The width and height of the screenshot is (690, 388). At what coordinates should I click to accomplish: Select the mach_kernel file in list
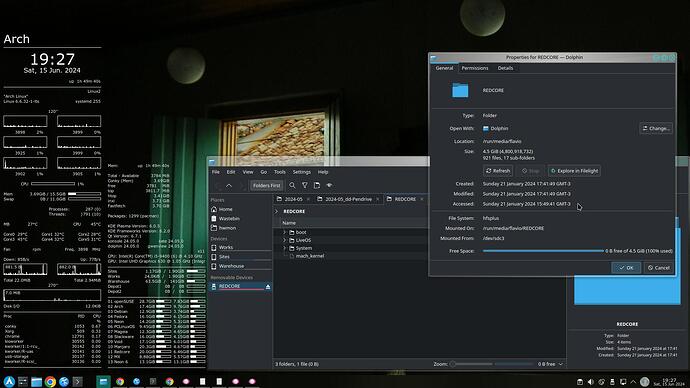[309, 256]
